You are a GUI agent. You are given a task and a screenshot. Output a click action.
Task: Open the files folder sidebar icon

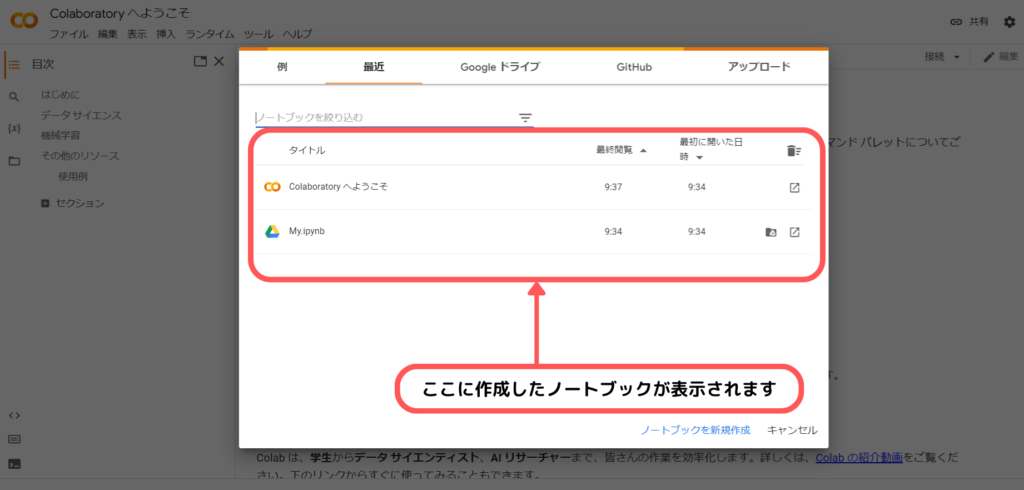(x=14, y=161)
